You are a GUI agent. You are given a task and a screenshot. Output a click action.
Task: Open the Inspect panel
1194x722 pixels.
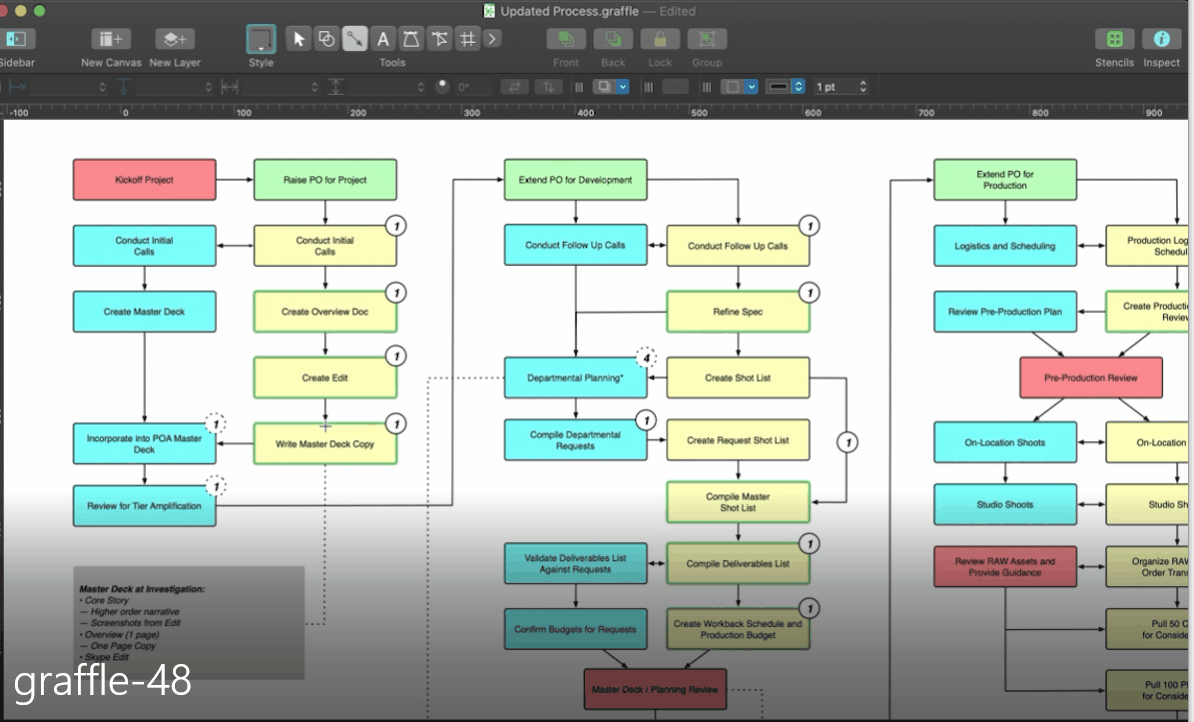point(1161,39)
